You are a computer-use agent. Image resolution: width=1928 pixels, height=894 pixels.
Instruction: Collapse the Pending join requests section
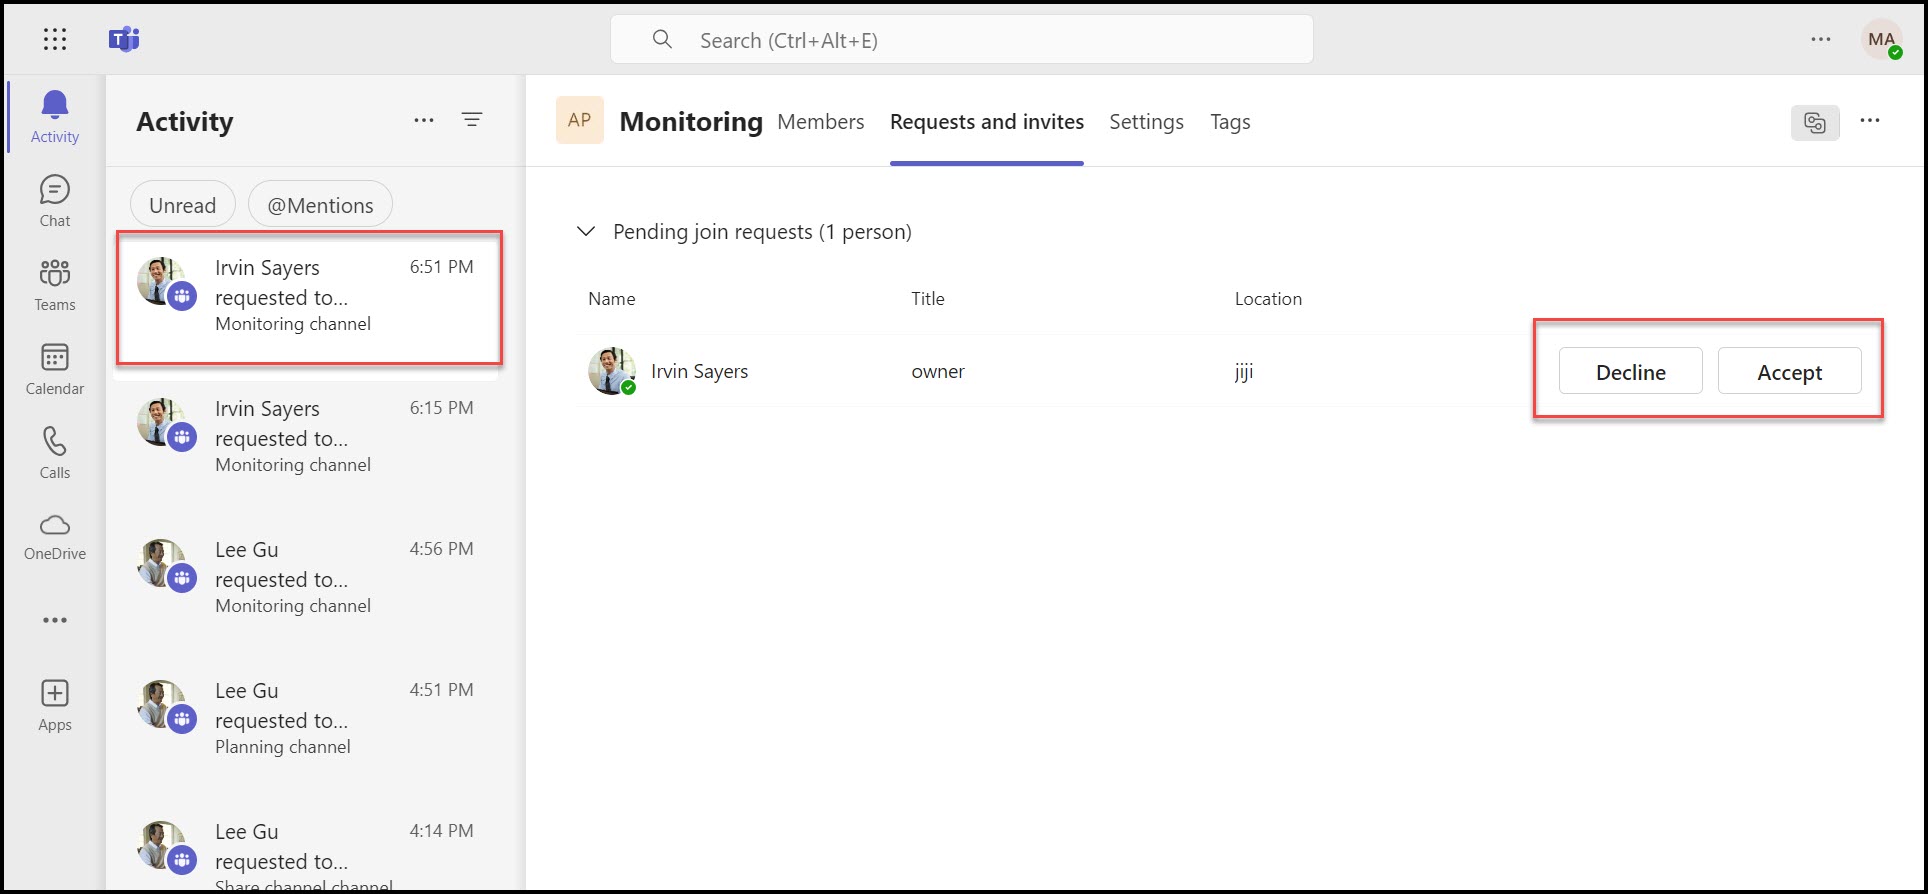coord(586,232)
